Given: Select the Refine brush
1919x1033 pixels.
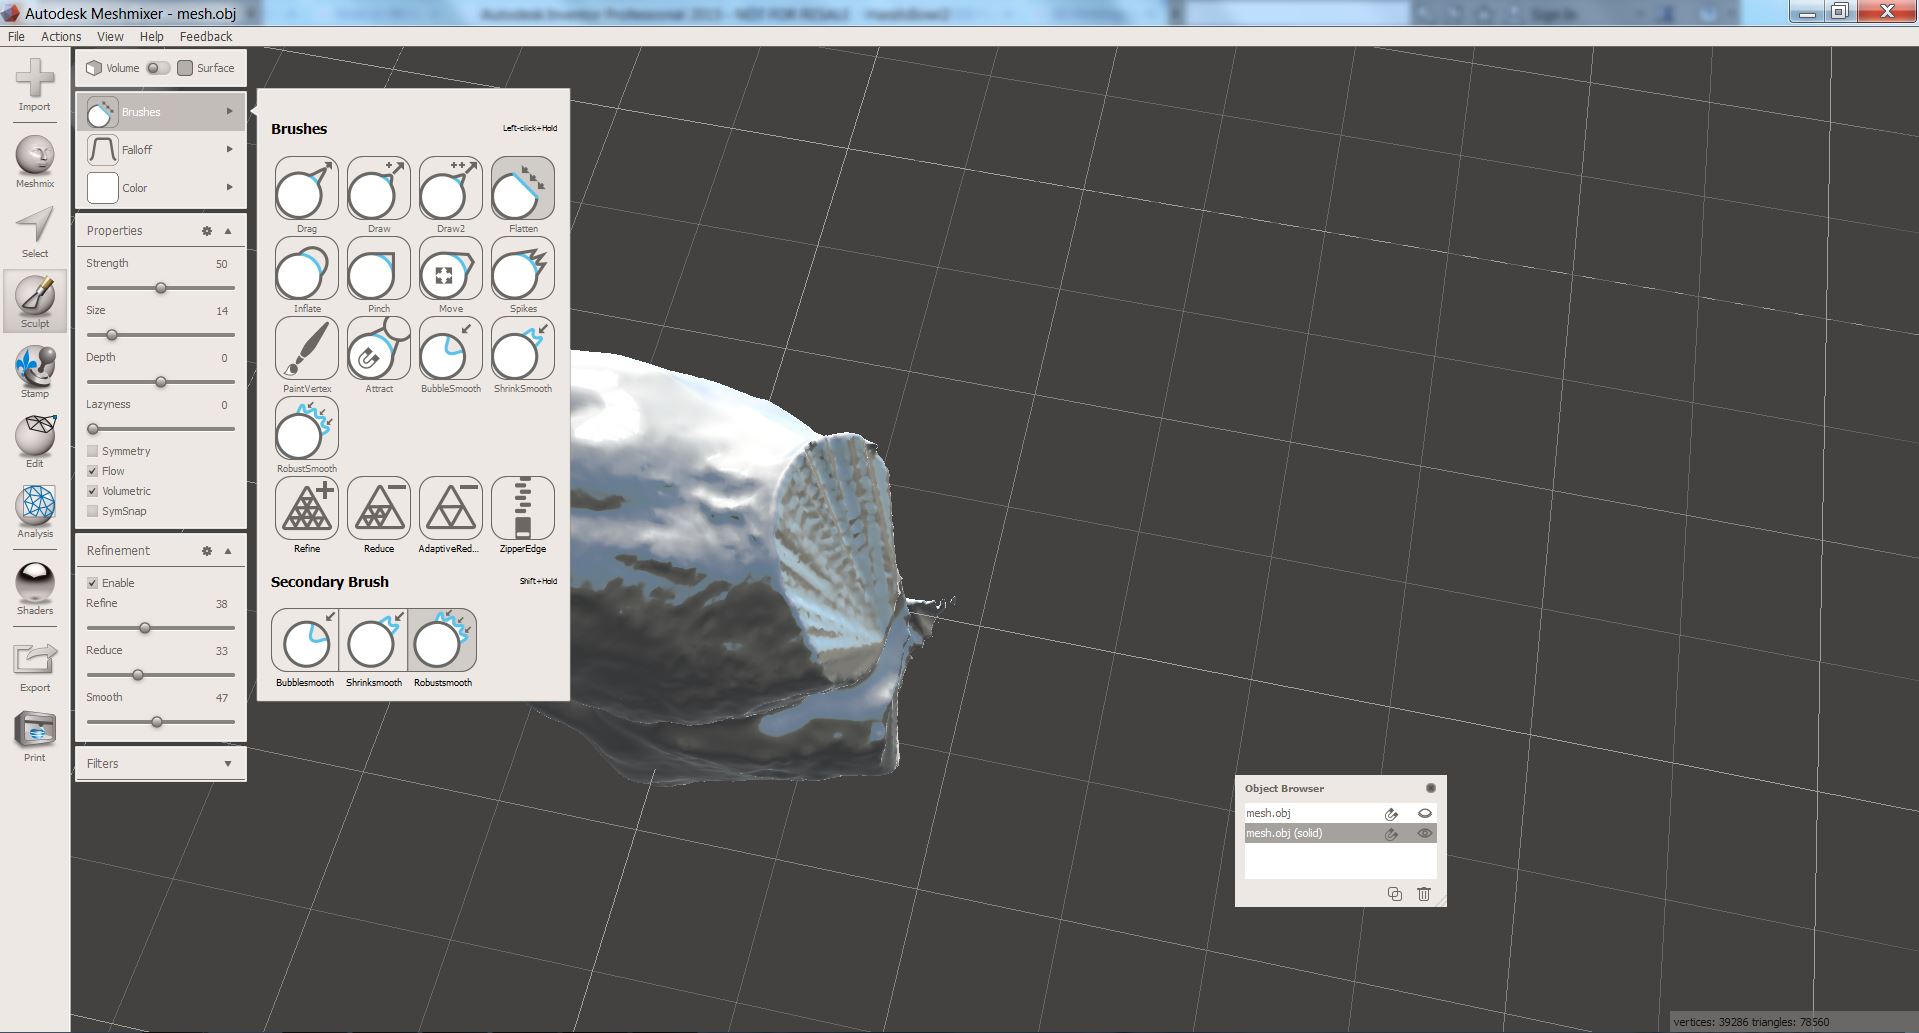Looking at the screenshot, I should (x=306, y=508).
